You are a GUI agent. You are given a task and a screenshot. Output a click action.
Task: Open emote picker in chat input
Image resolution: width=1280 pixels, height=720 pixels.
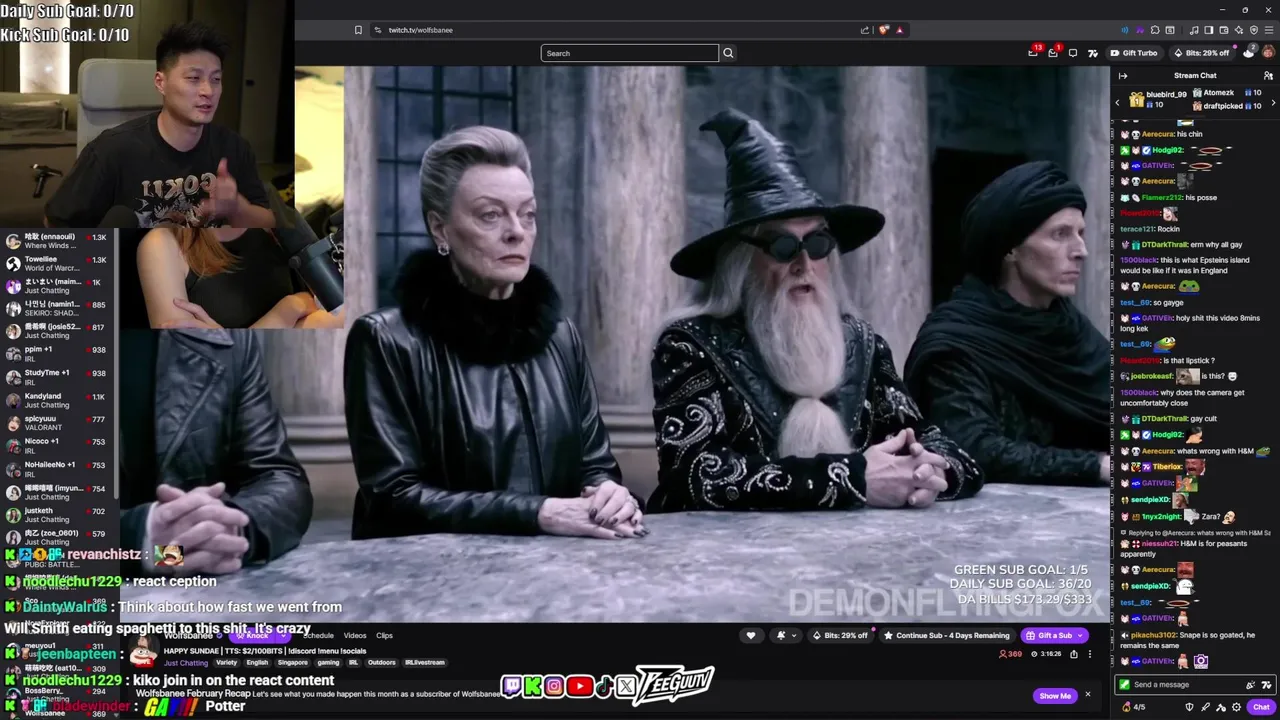coord(1250,685)
